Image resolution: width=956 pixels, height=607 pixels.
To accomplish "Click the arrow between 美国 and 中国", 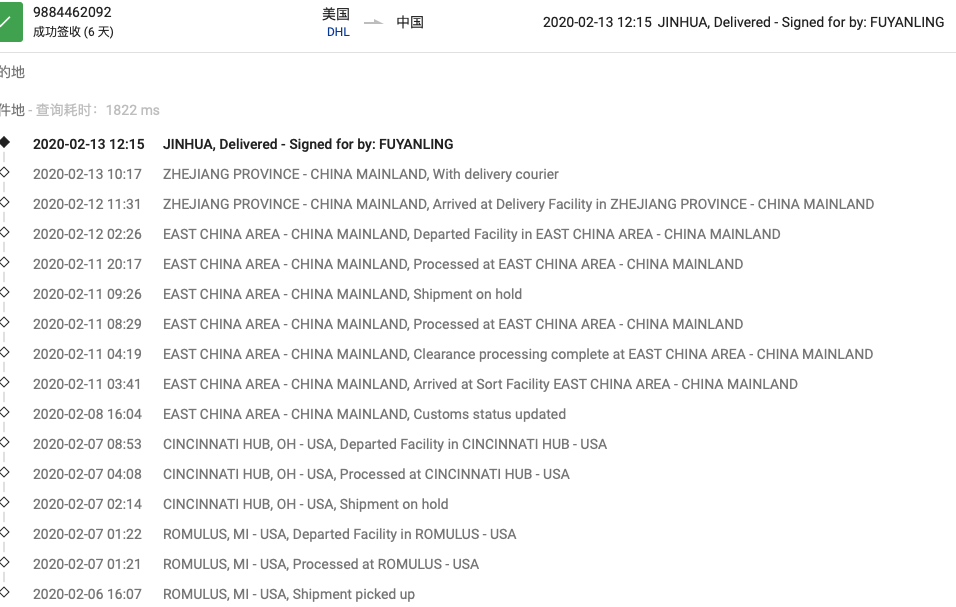I will (x=373, y=23).
